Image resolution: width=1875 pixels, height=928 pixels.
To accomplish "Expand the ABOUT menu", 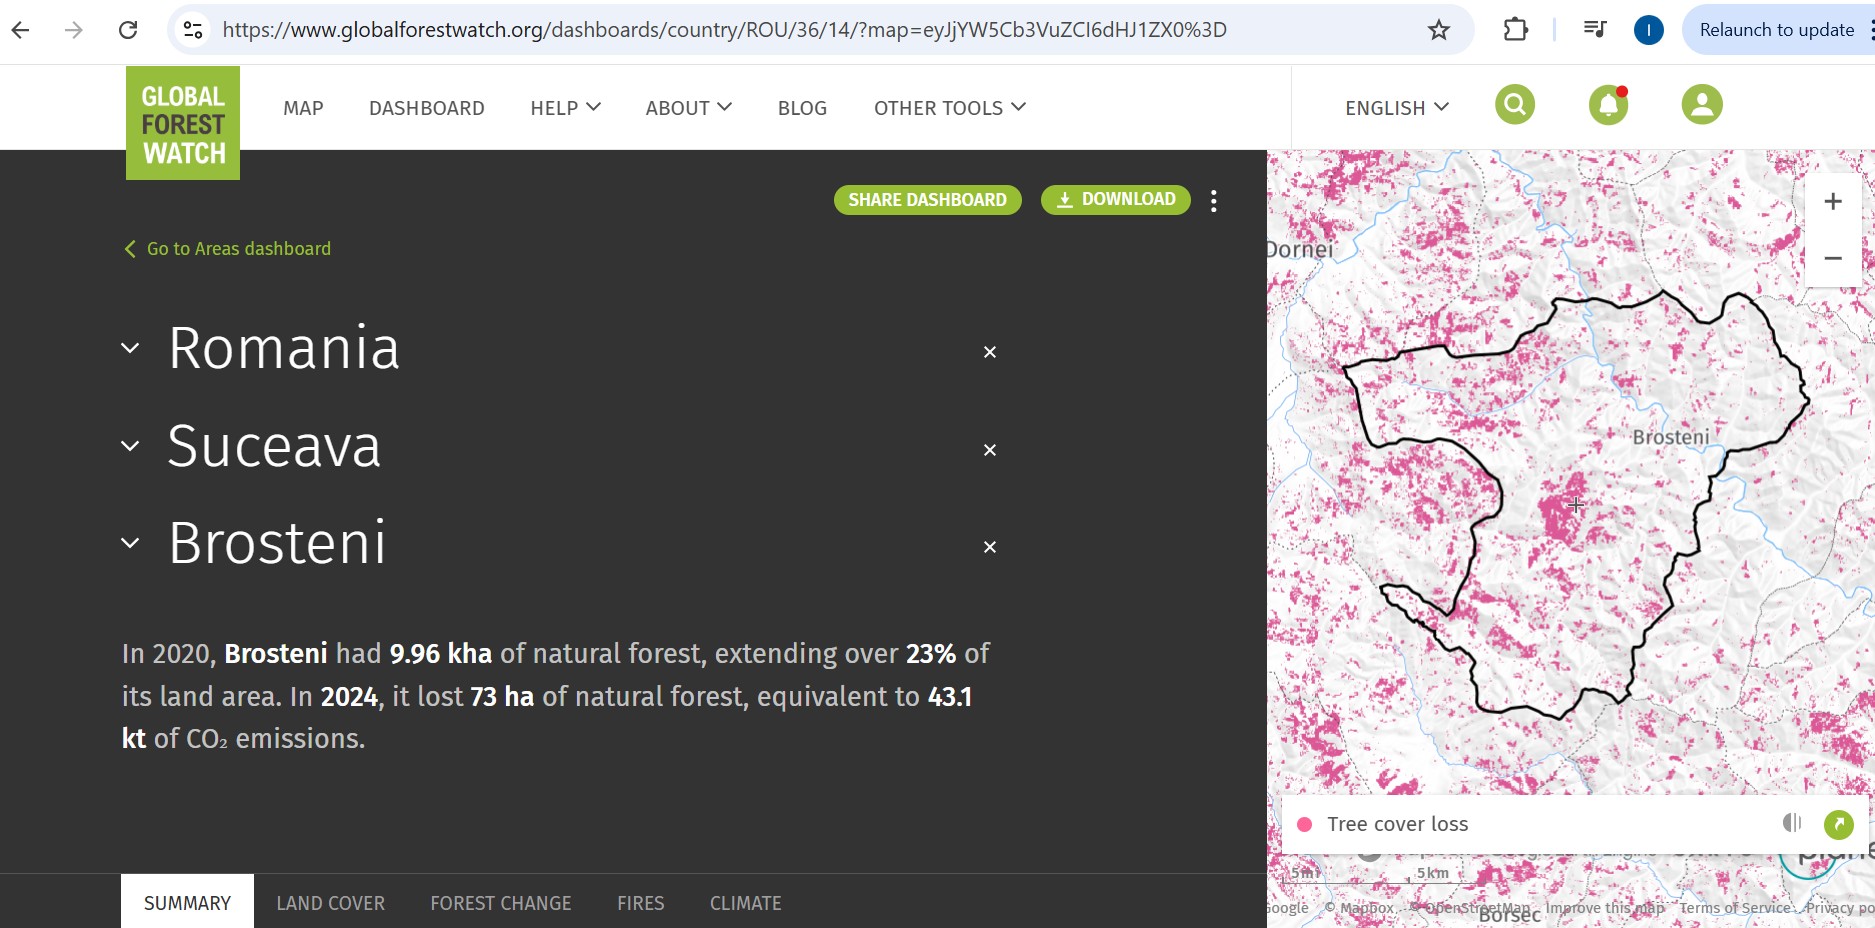I will click(688, 108).
